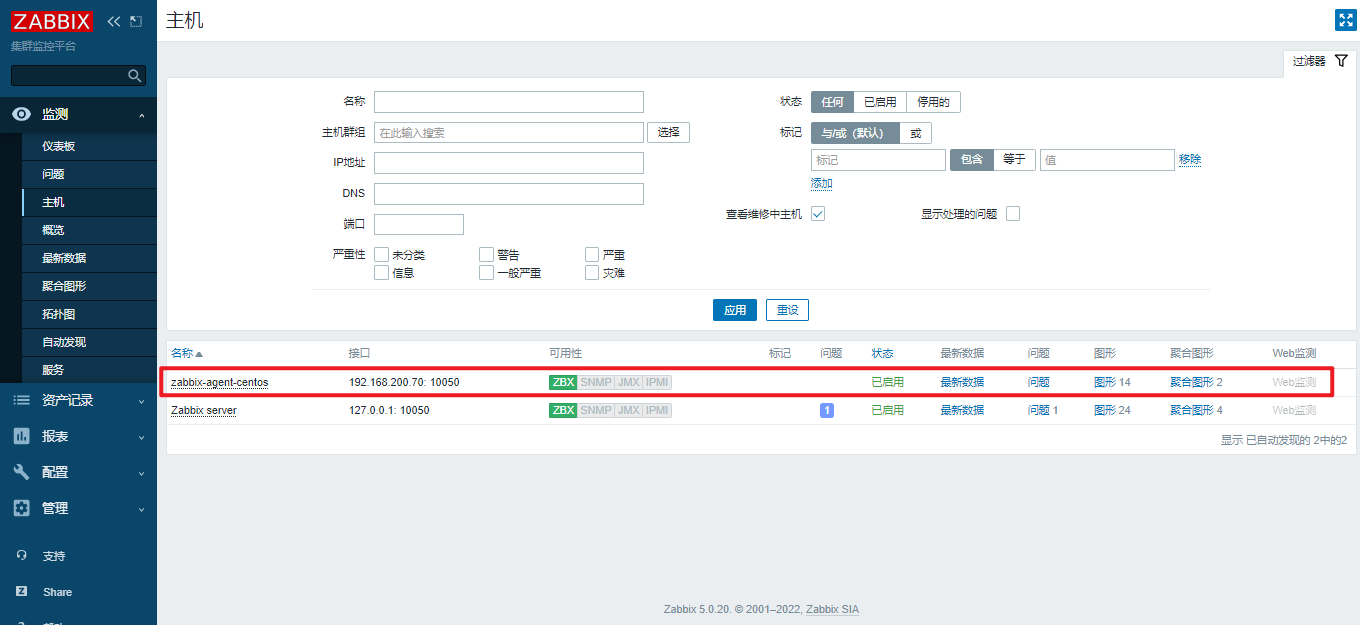The width and height of the screenshot is (1360, 625).
Task: Expand the 资产记录 menu section
Action: (x=141, y=402)
